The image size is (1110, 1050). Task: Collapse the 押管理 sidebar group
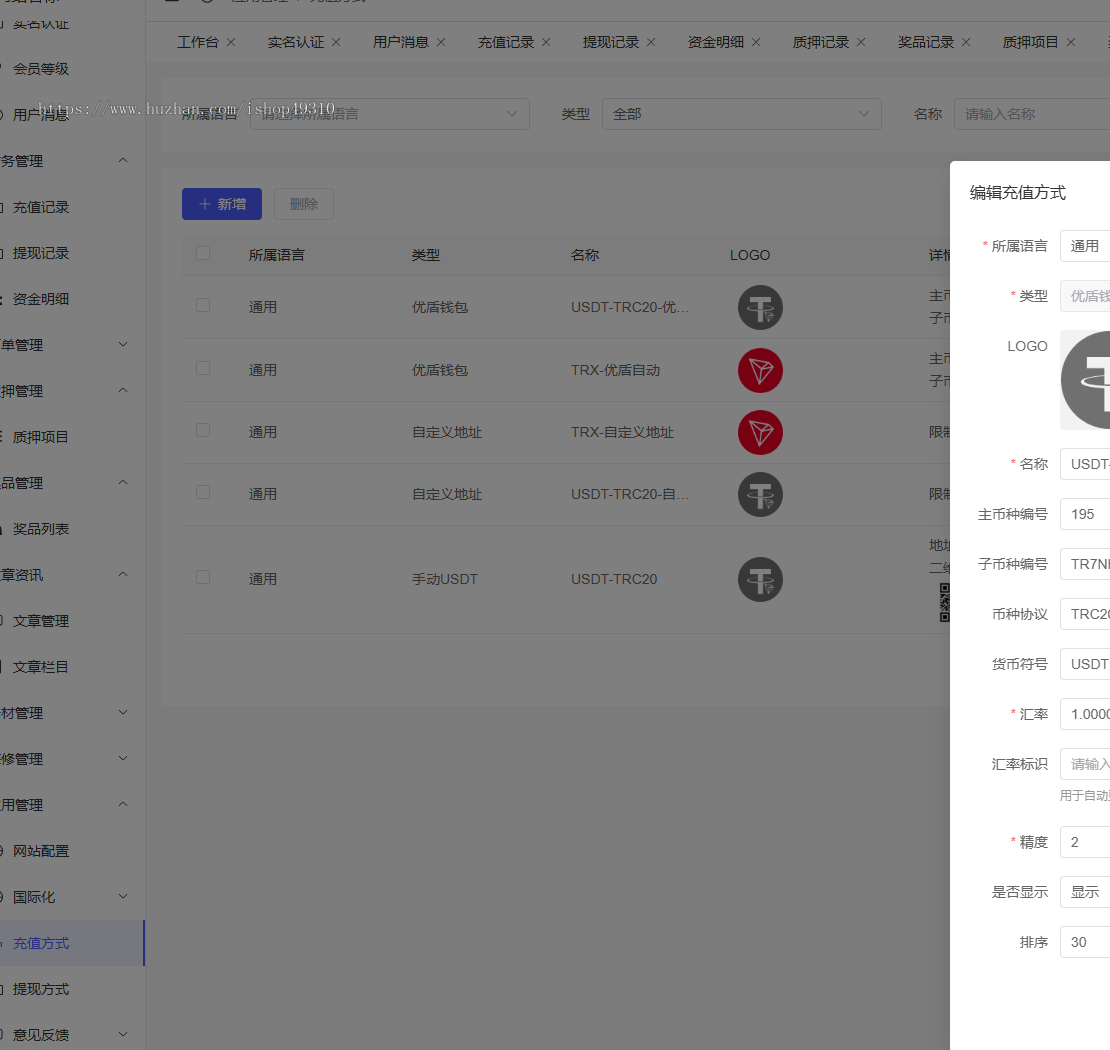coord(123,391)
